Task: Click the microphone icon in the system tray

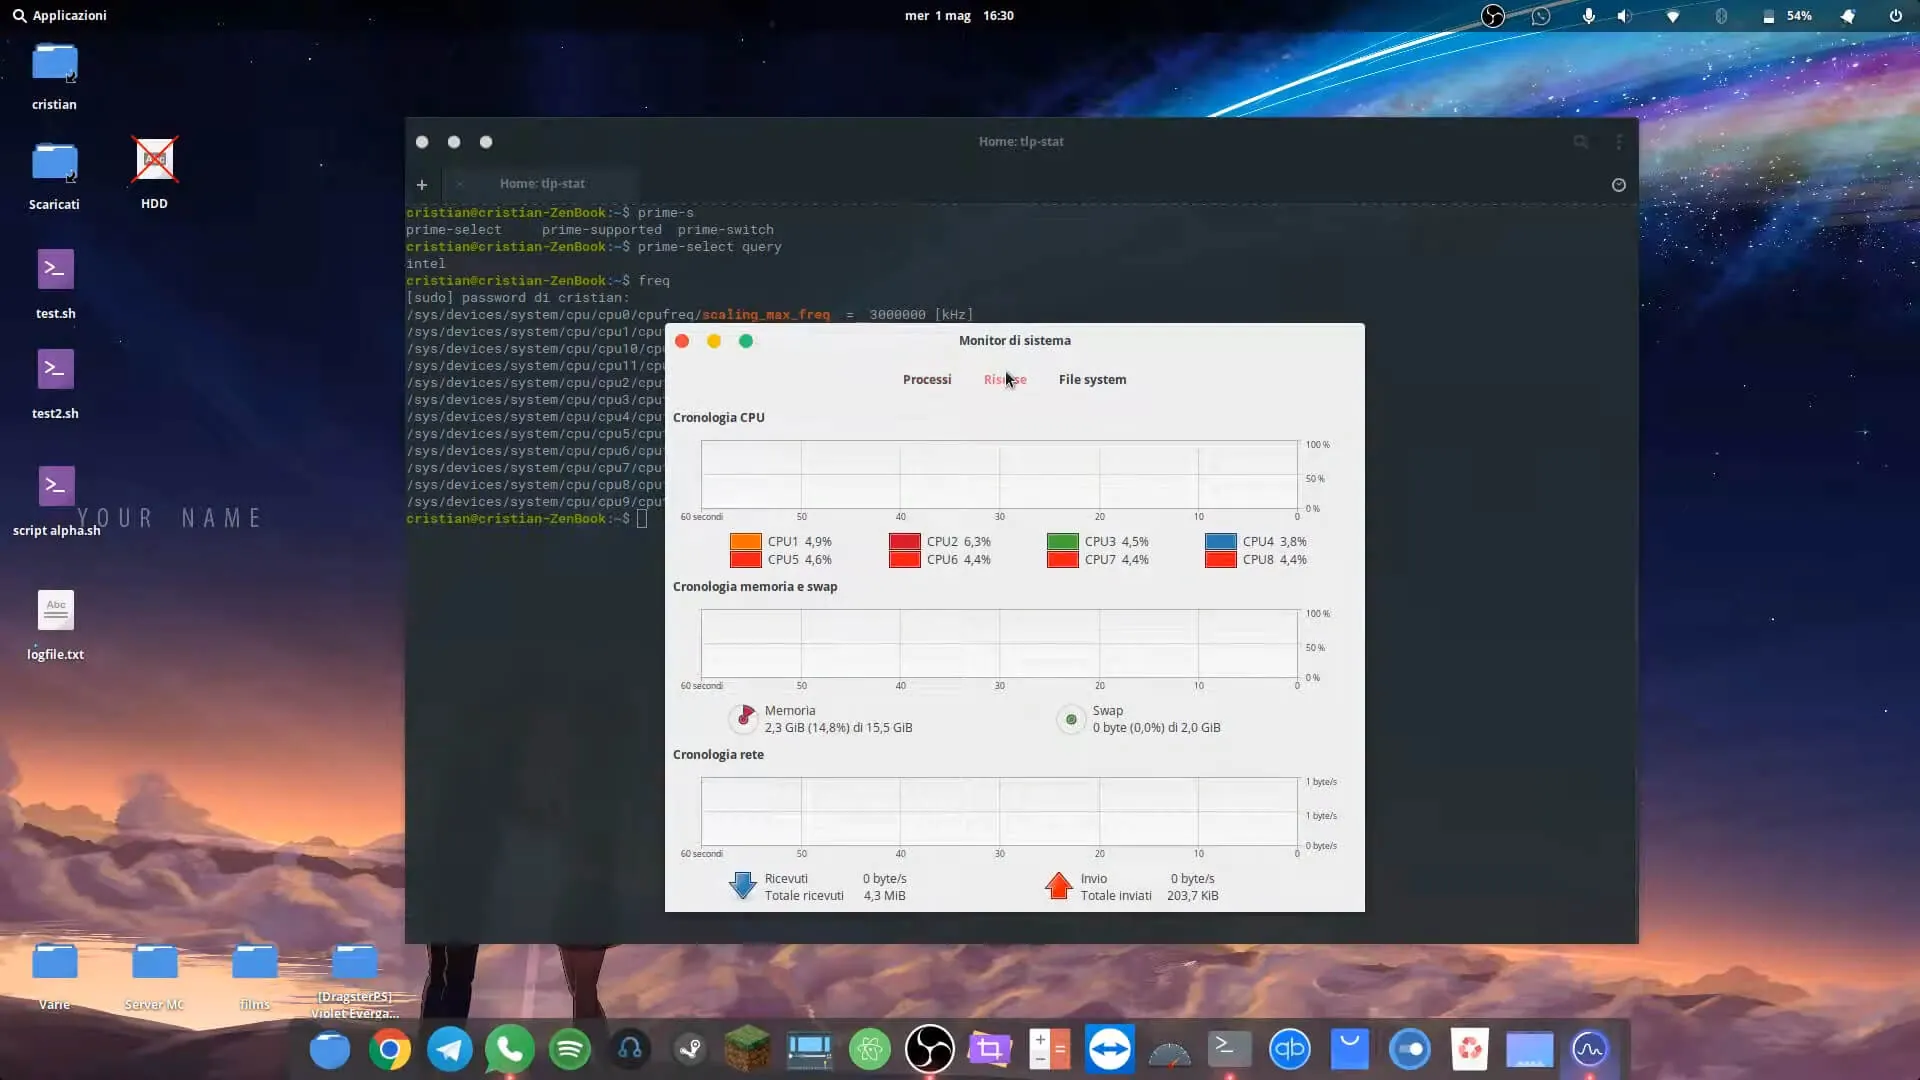Action: pos(1588,16)
